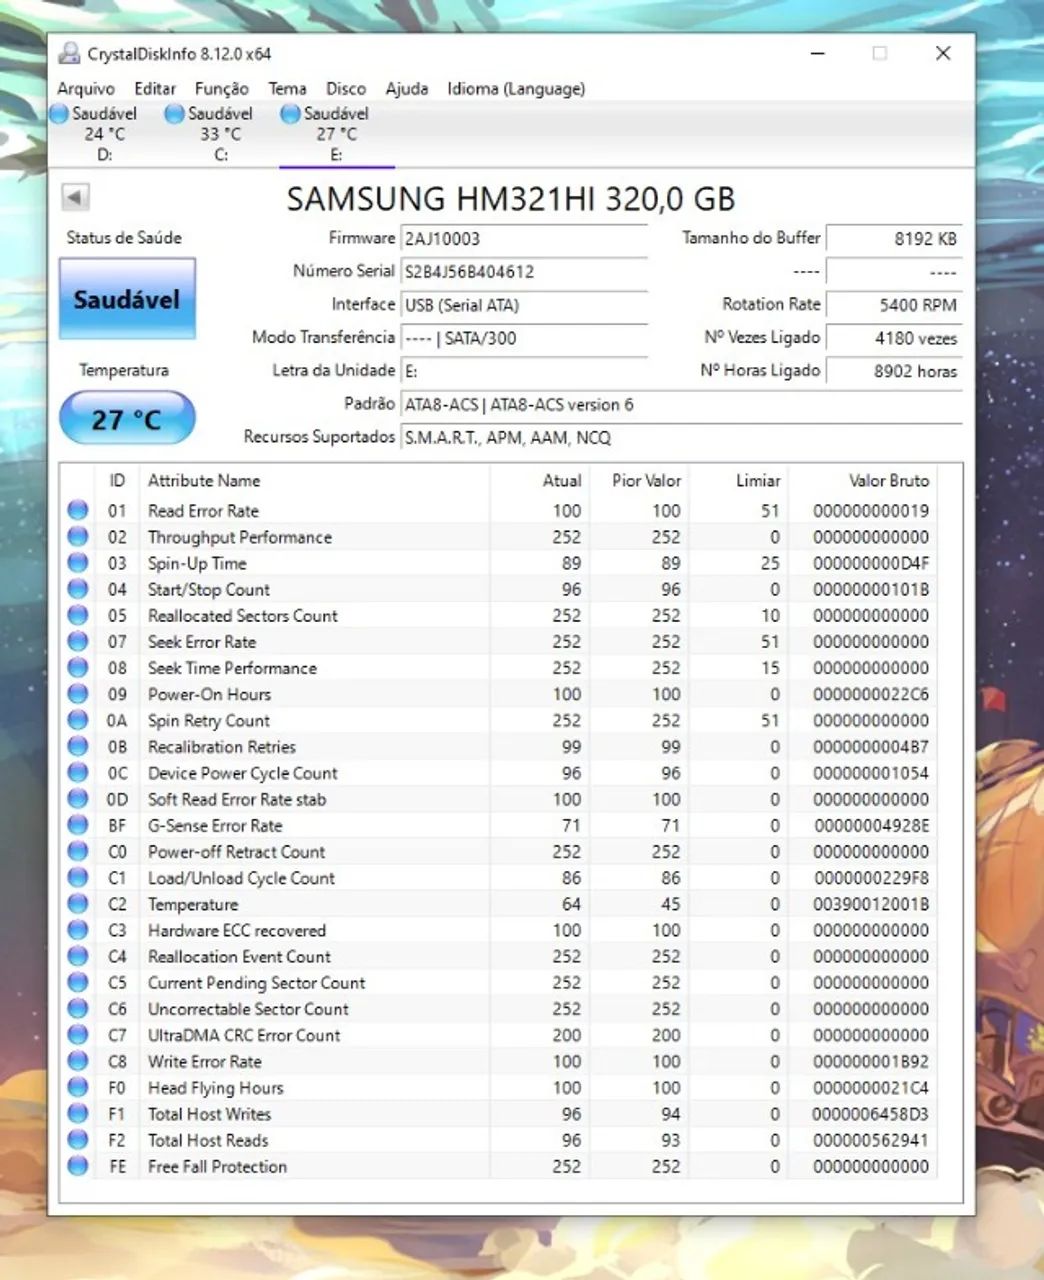
Task: Select the G-Sense Error Rate attribute name
Action: click(x=215, y=826)
